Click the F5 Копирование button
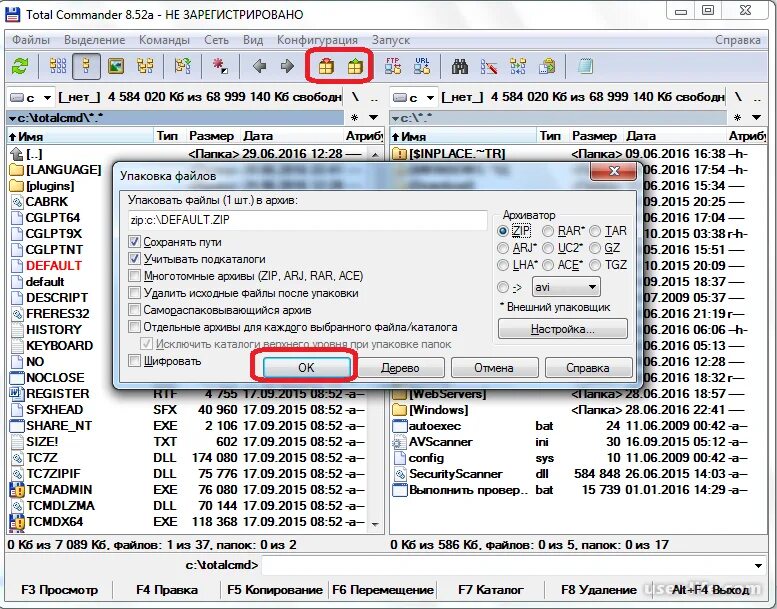777x609 pixels. coord(275,590)
